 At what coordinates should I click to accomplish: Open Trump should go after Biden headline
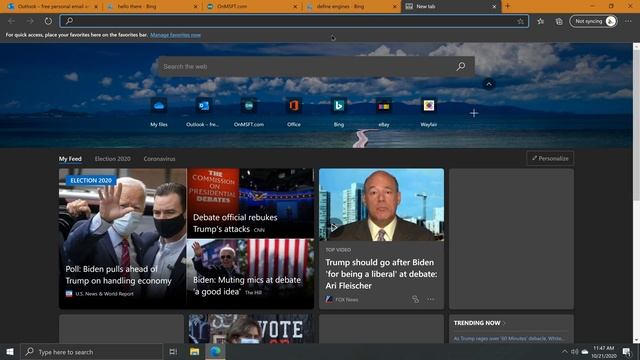point(381,274)
